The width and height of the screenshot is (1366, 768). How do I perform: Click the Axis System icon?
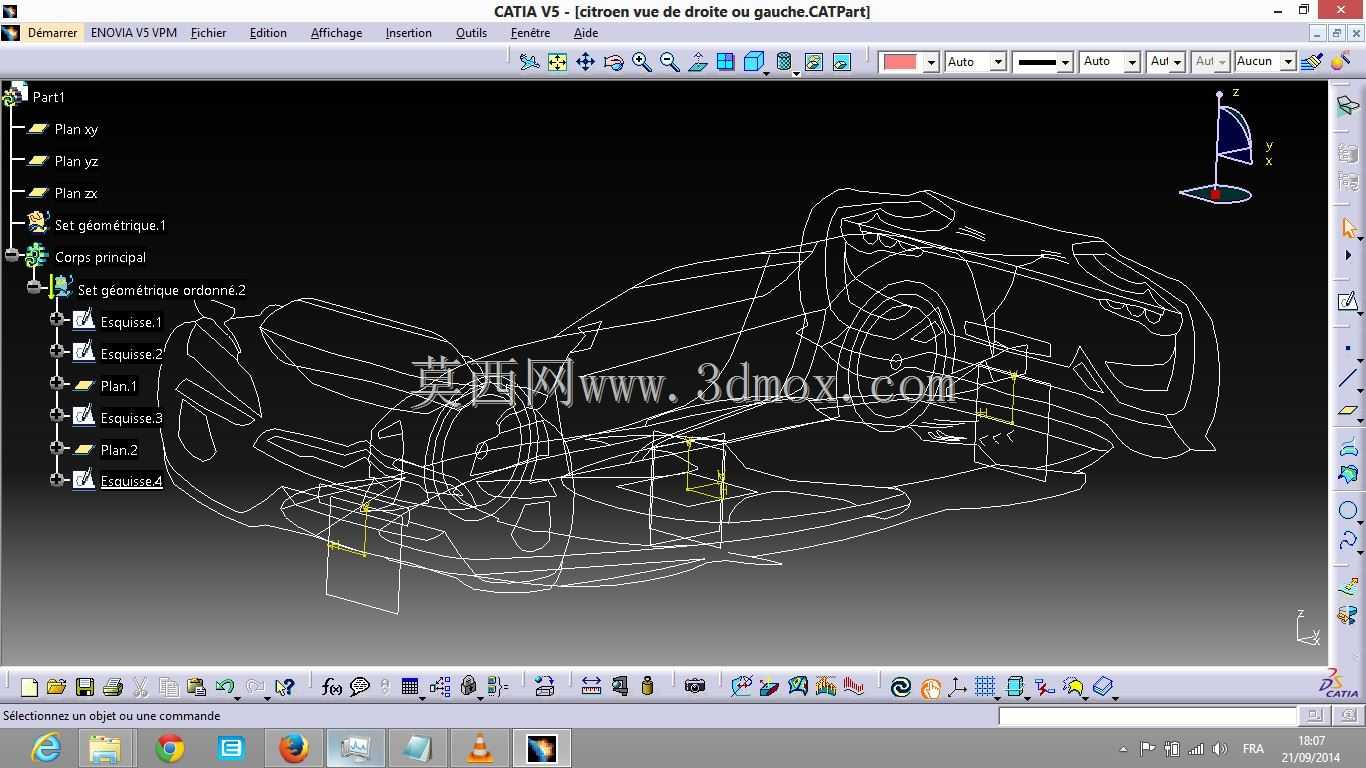(957, 687)
